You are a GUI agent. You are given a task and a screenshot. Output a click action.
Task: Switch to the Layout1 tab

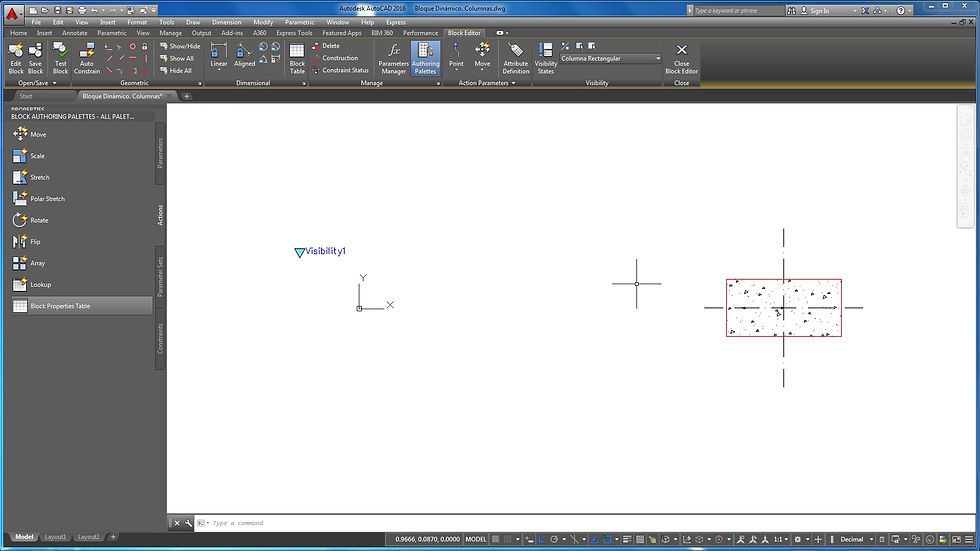coord(55,537)
